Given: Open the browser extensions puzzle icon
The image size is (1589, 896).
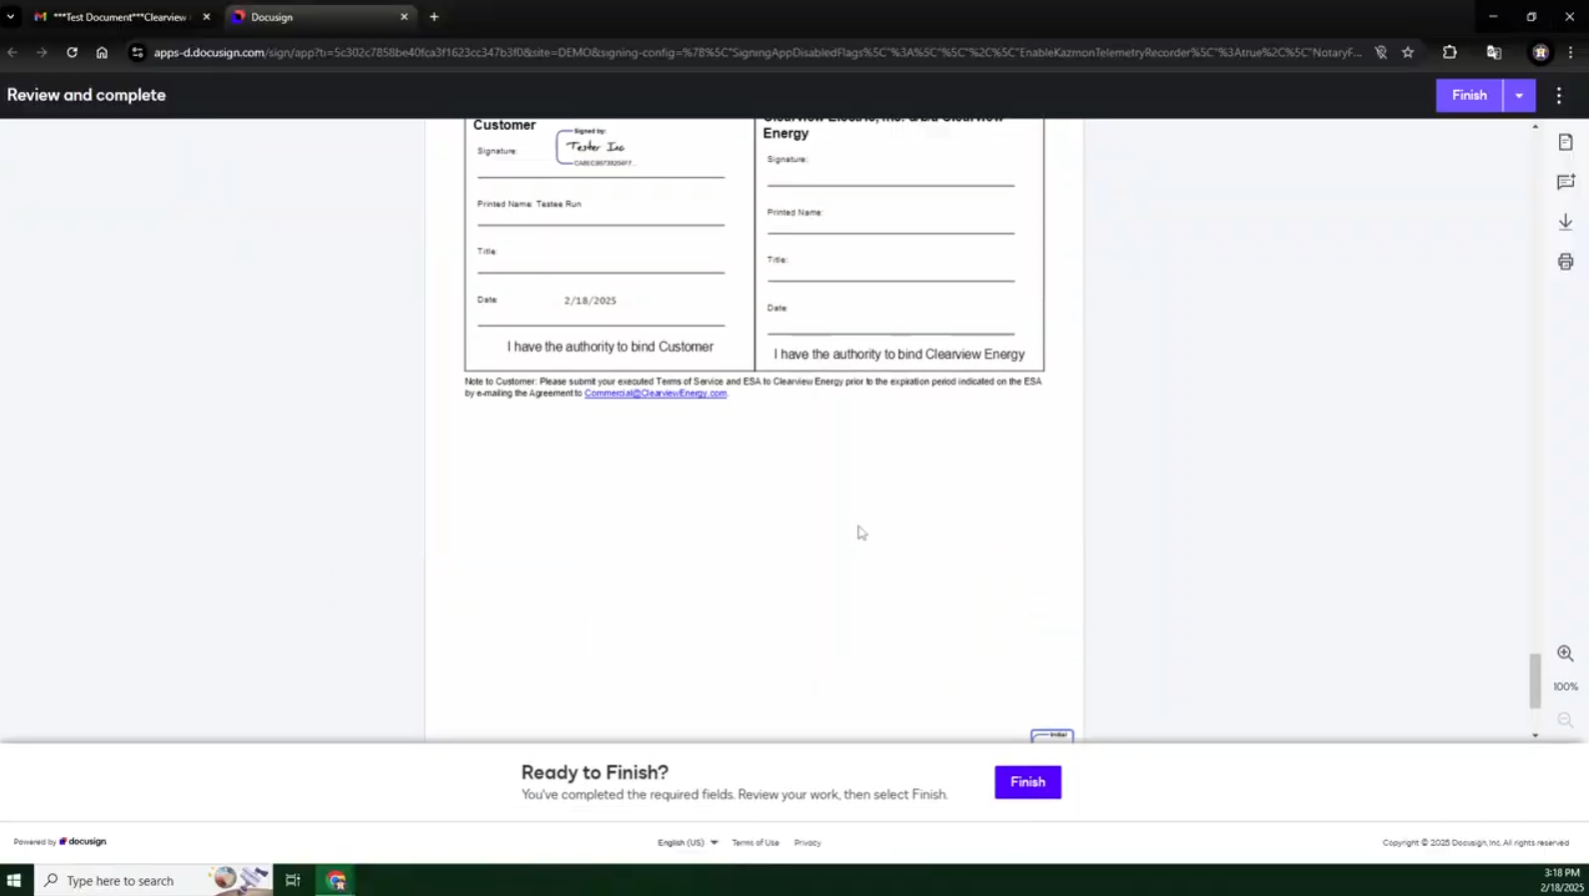Looking at the screenshot, I should coord(1450,52).
